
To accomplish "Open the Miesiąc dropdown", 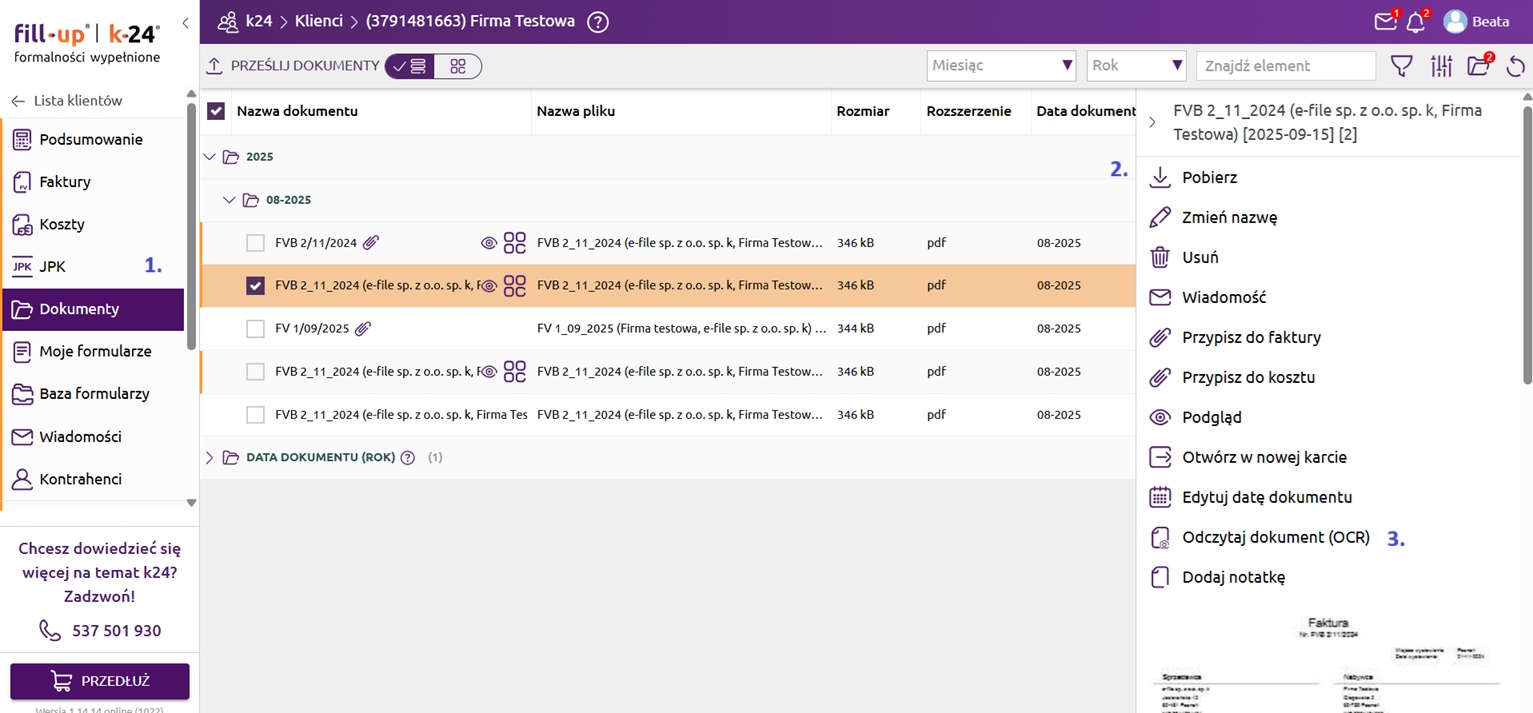I will (1002, 66).
